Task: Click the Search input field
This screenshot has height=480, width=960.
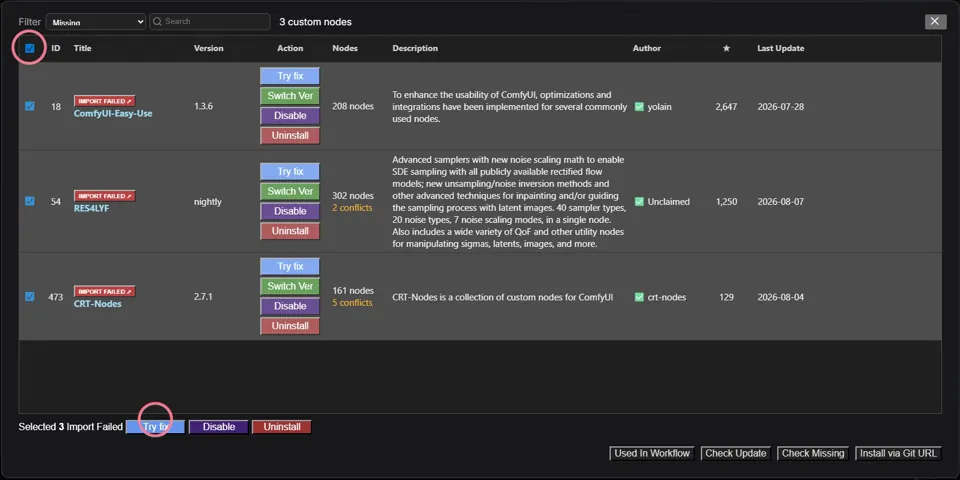Action: [x=209, y=21]
